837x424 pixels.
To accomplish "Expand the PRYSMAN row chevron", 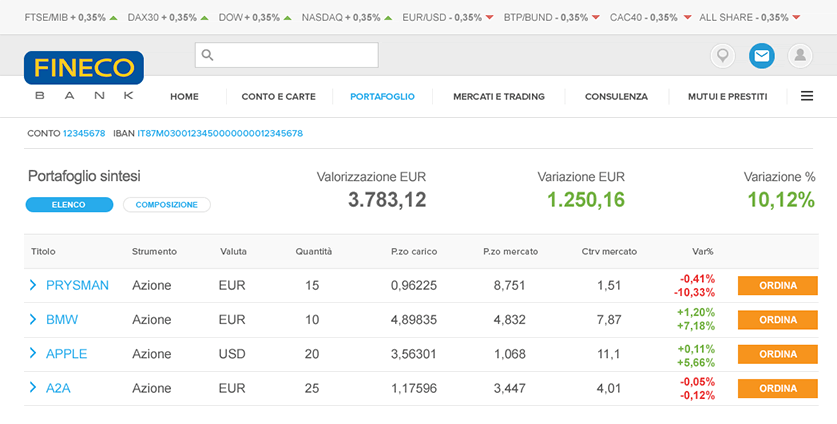I will (33, 285).
